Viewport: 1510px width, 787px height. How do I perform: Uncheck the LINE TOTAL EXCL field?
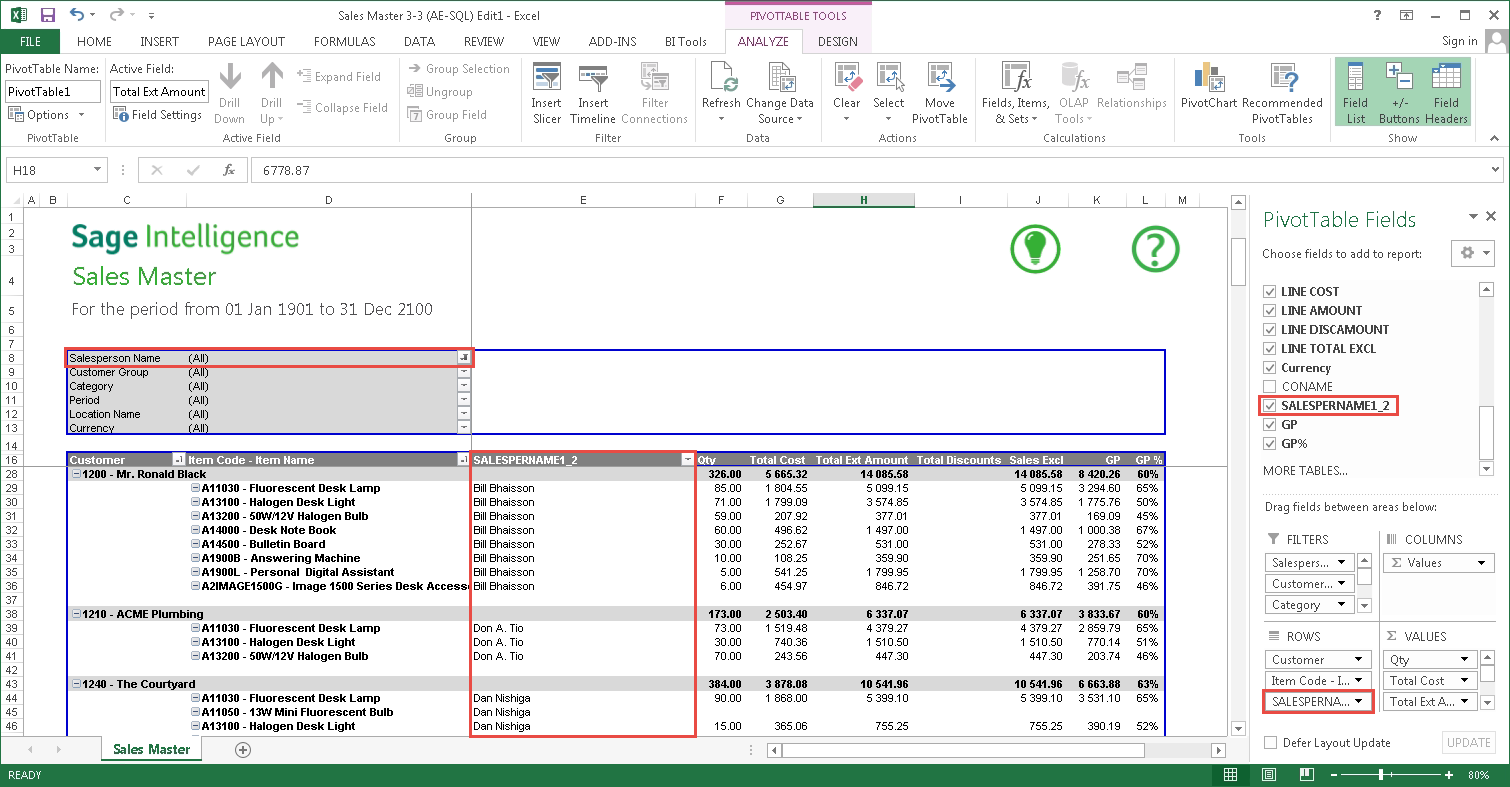(x=1270, y=349)
